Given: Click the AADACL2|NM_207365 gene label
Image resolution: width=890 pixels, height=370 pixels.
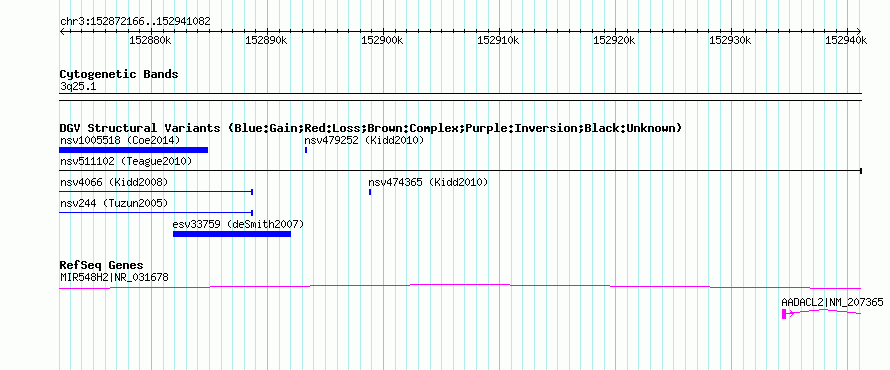Looking at the screenshot, I should coord(832,303).
